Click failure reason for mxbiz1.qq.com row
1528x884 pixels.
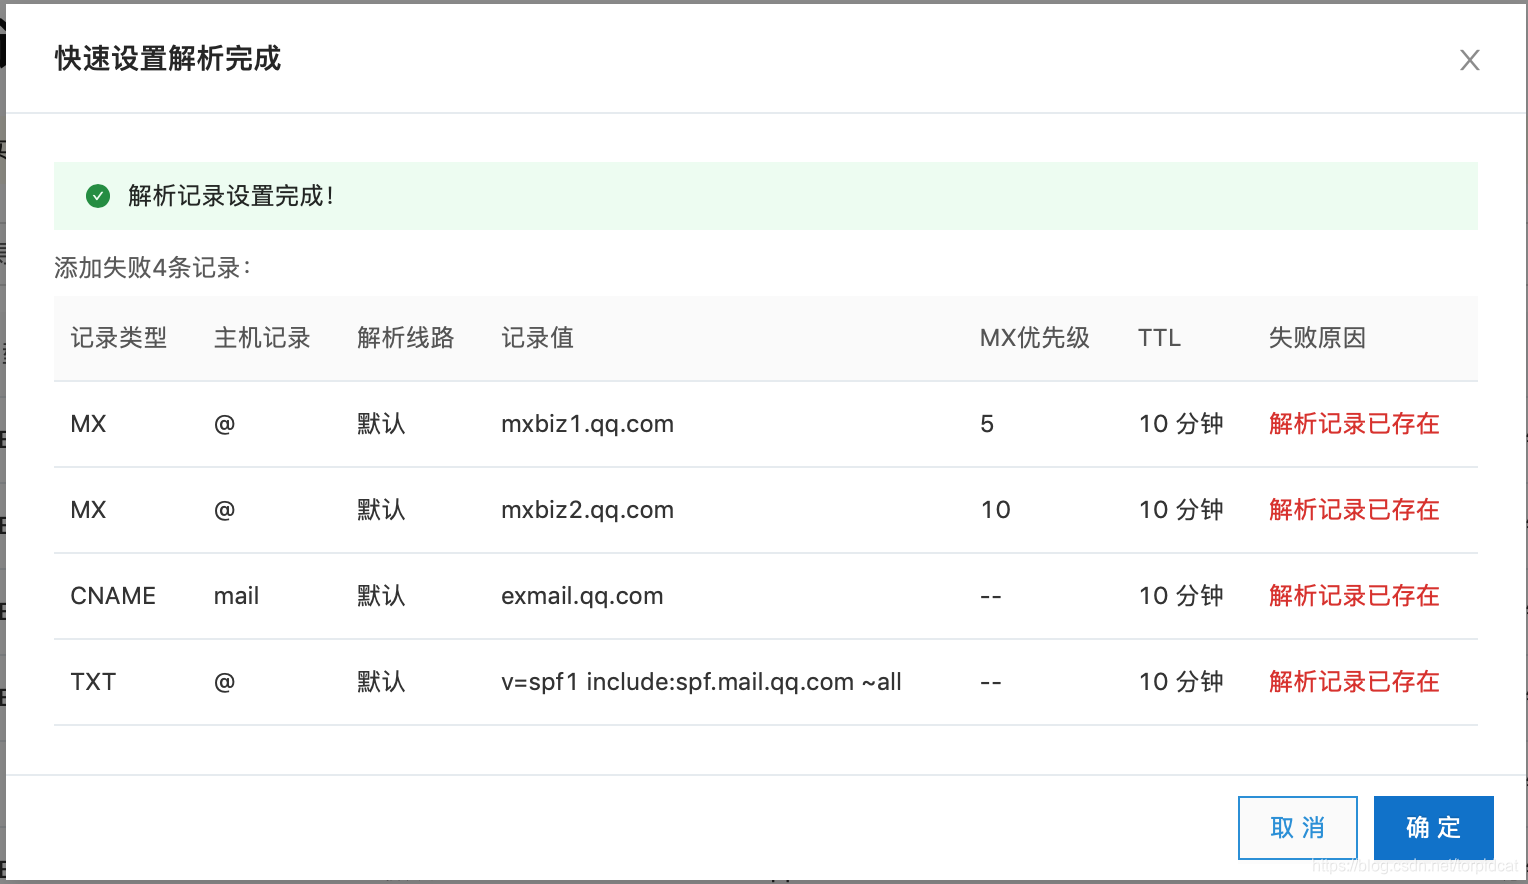tap(1354, 424)
